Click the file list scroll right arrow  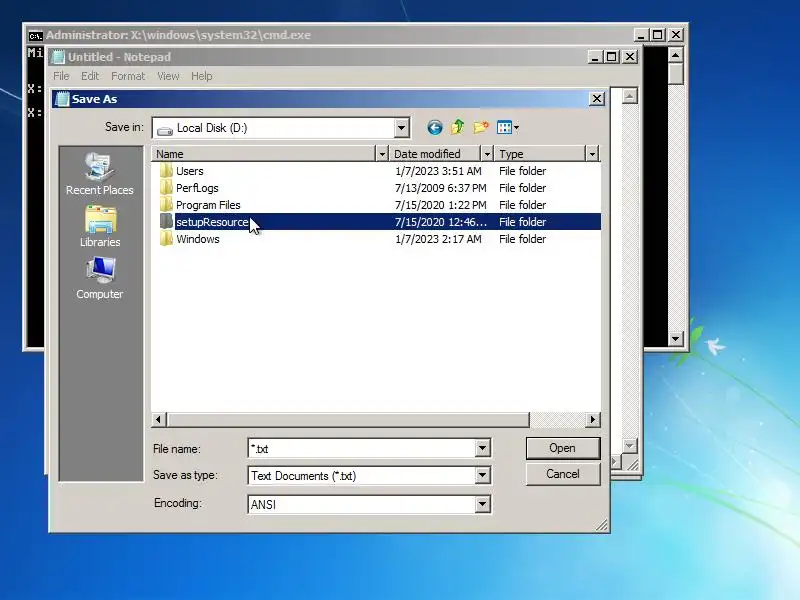point(592,419)
